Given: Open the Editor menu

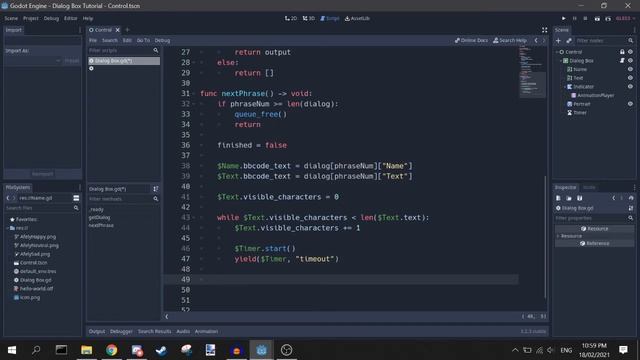Looking at the screenshot, I should (70, 18).
